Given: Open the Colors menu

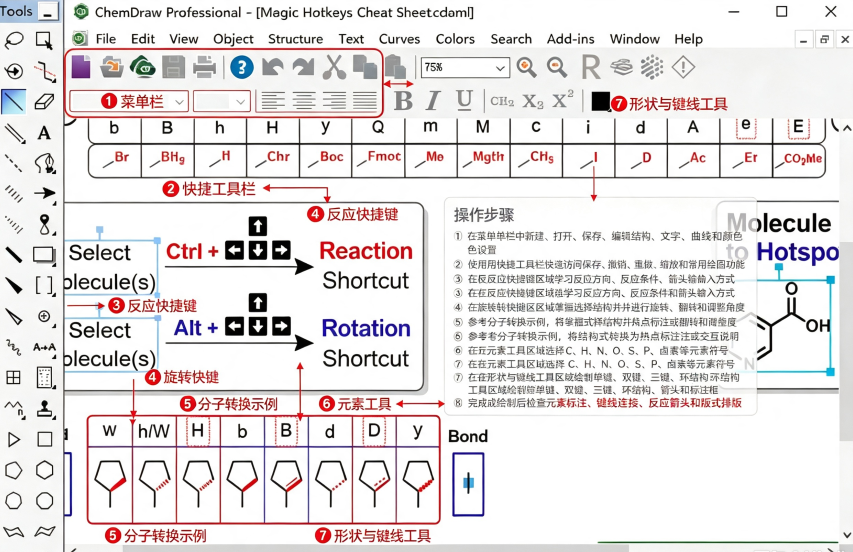Looking at the screenshot, I should click(x=455, y=39).
